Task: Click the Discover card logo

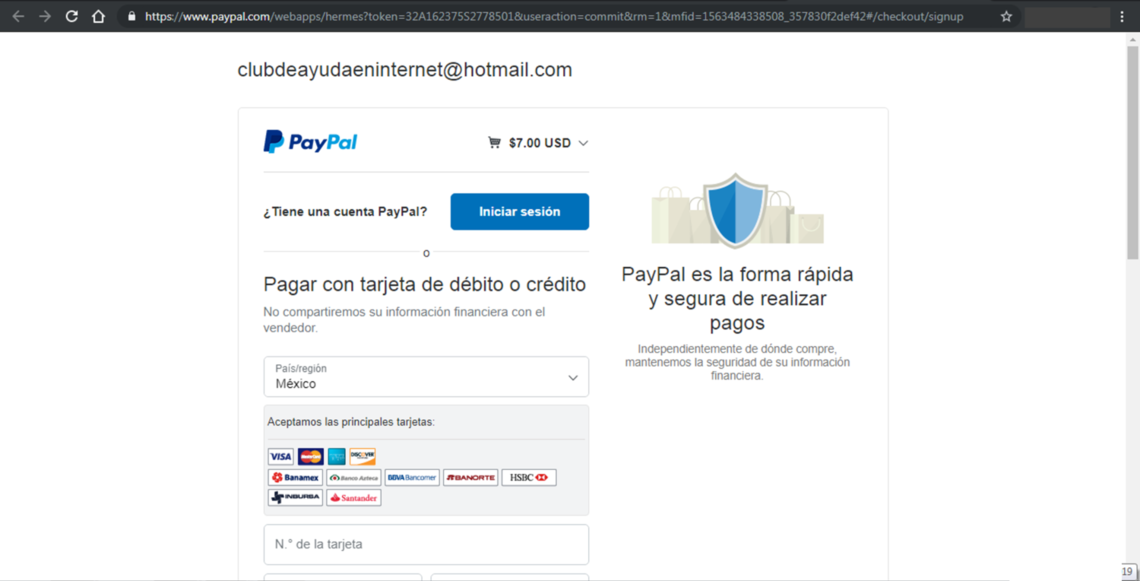Action: 362,457
